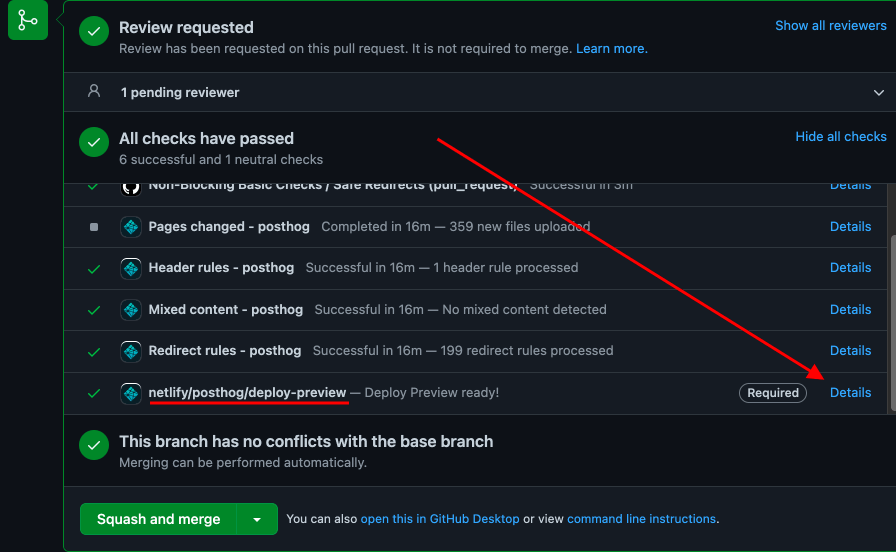The height and width of the screenshot is (552, 896).
Task: Click the green check icon beside Review requested
Action: click(94, 32)
